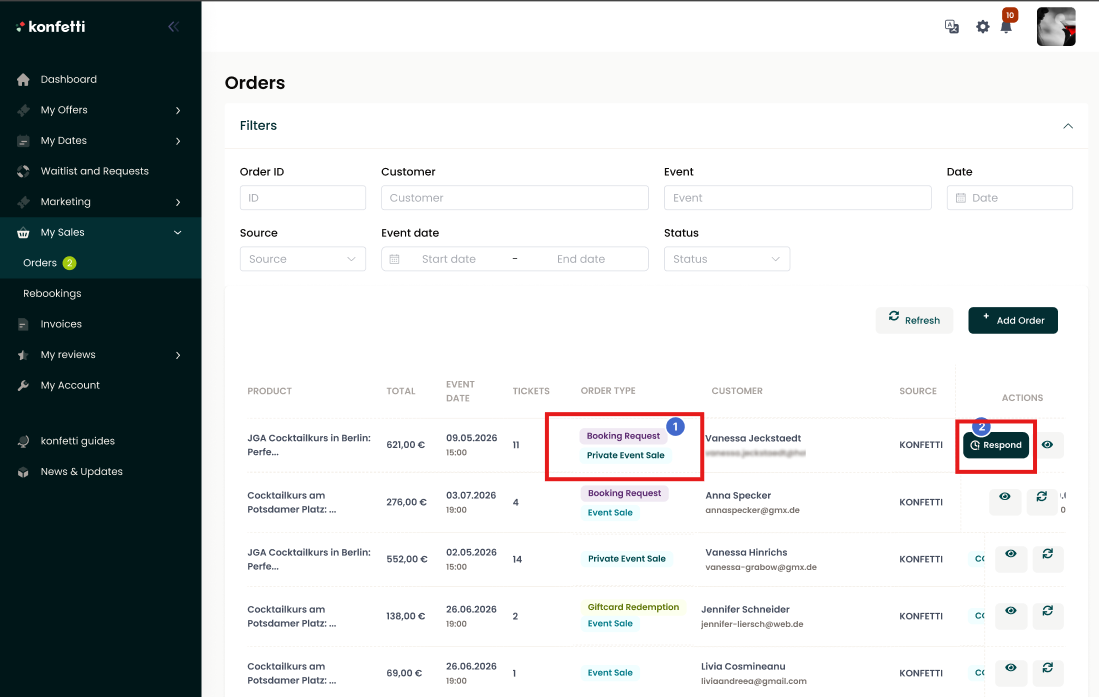View Livia Cosmineanu's order via eye icon
Screen dimensions: 1099x697
coord(1011,668)
